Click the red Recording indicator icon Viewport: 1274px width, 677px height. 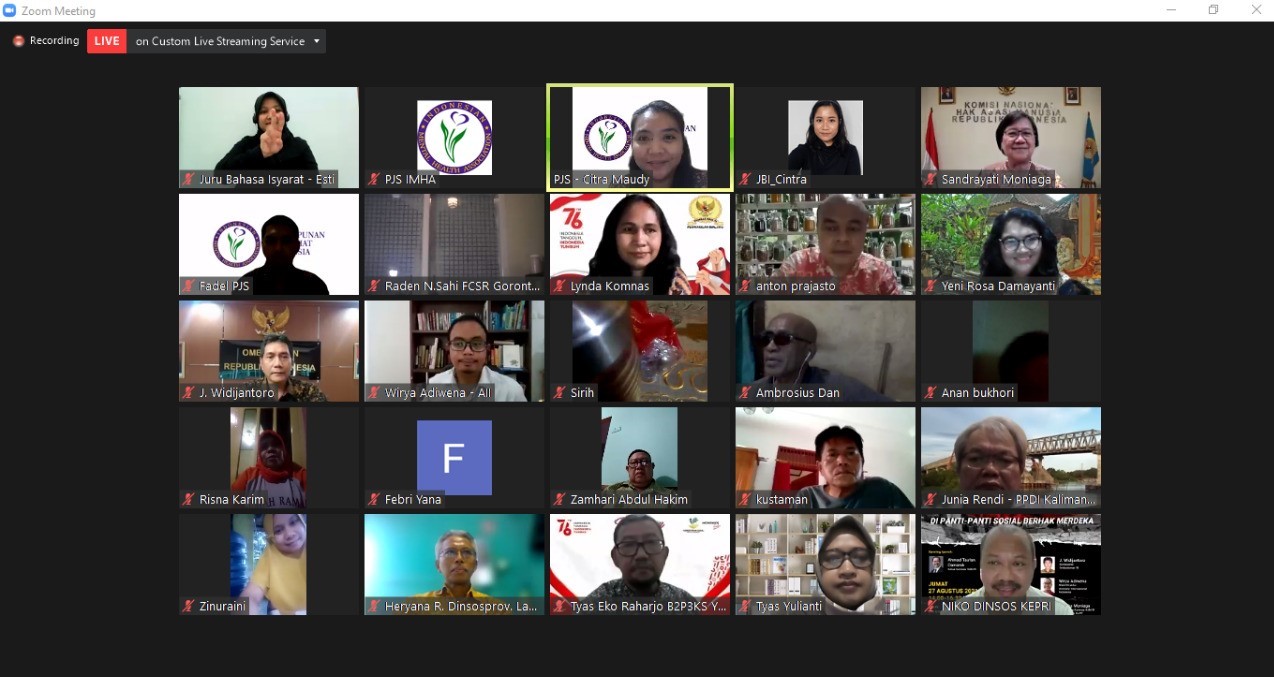coord(18,41)
